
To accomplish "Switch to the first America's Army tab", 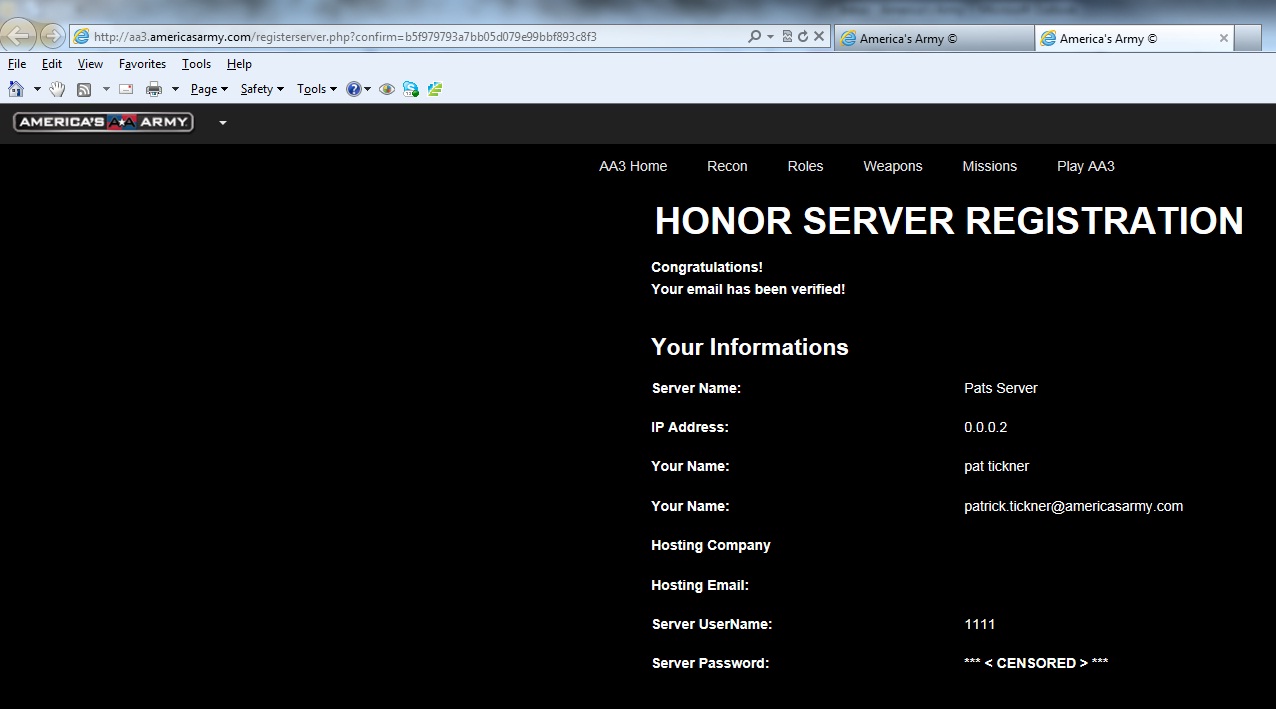I will (x=934, y=39).
